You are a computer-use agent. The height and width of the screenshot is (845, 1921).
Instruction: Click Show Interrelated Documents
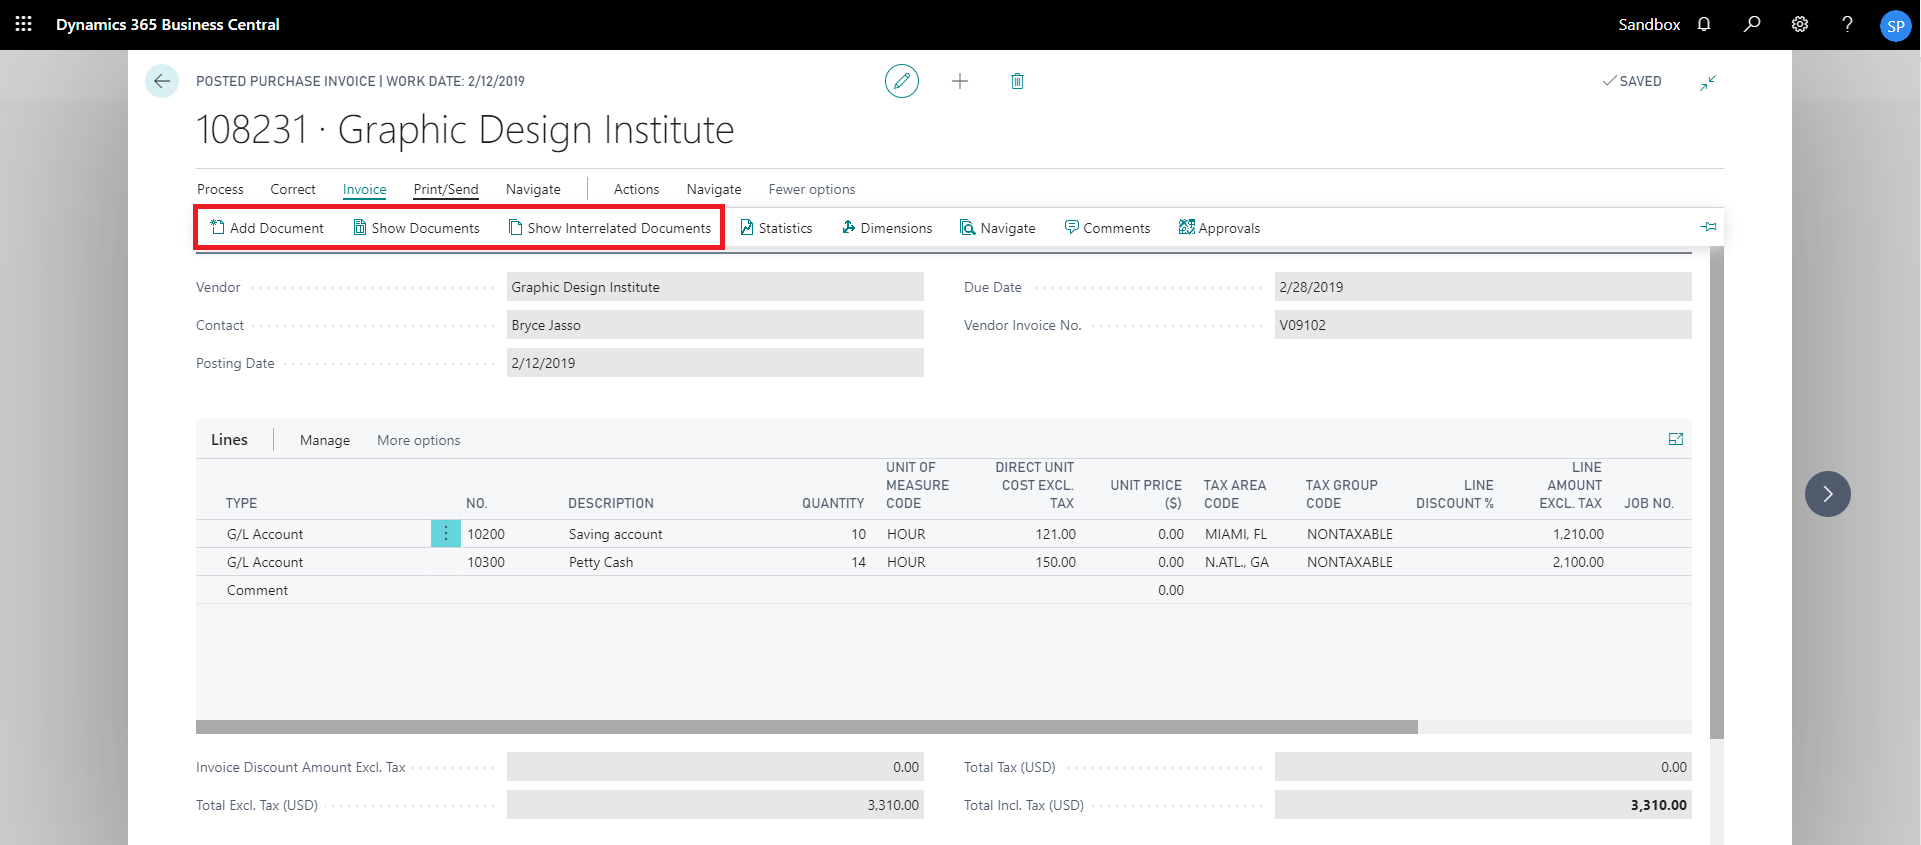click(610, 228)
